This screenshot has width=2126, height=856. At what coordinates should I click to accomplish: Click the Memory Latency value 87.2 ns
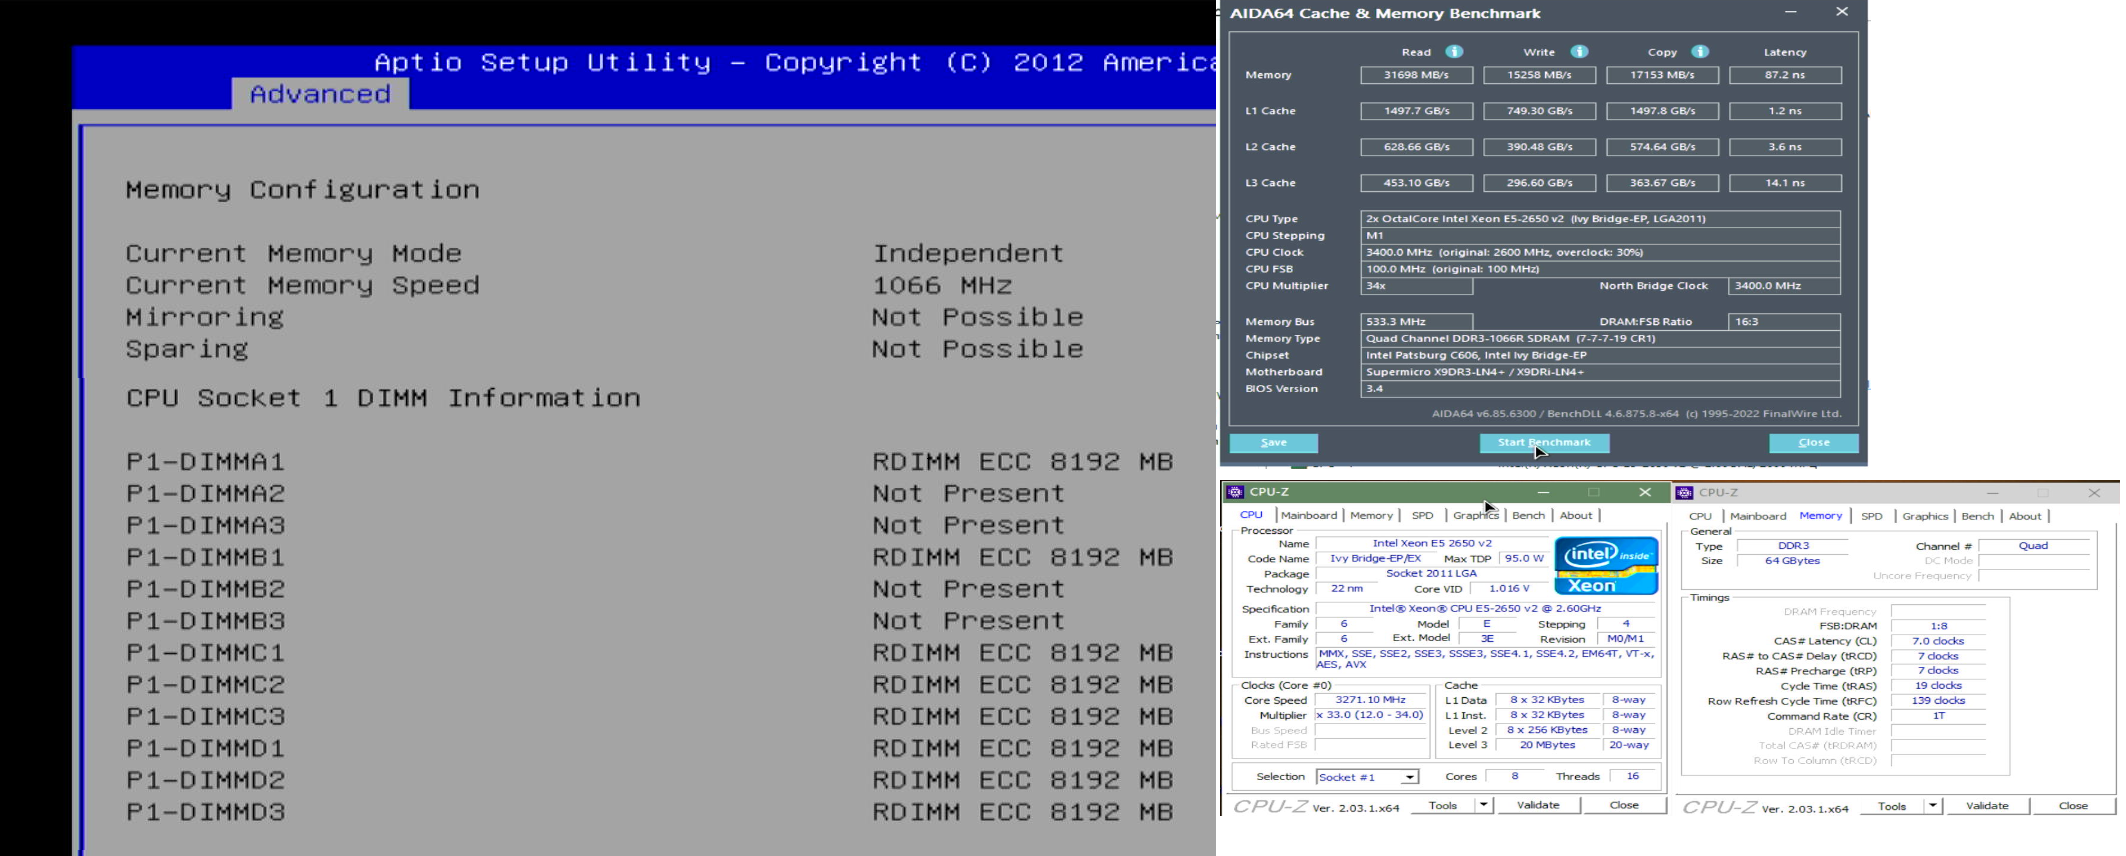point(1785,75)
